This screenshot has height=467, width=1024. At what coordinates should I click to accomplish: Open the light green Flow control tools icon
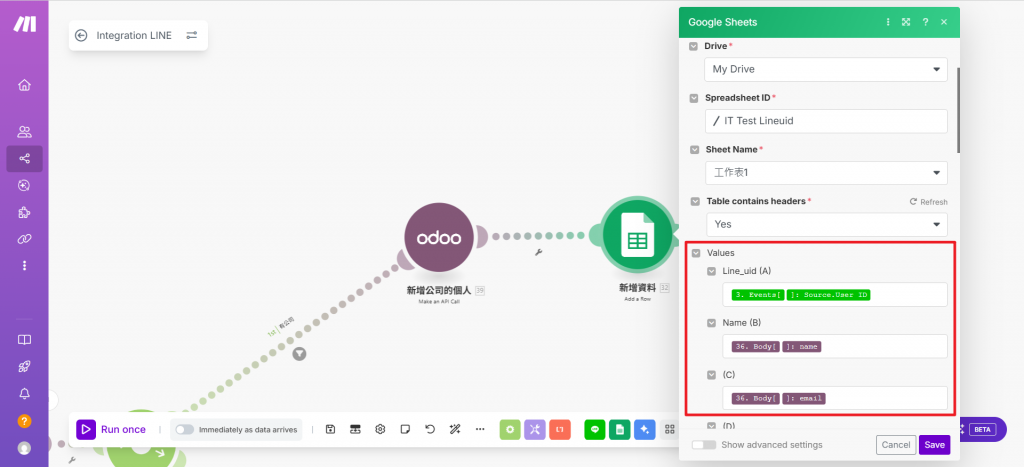(x=510, y=429)
